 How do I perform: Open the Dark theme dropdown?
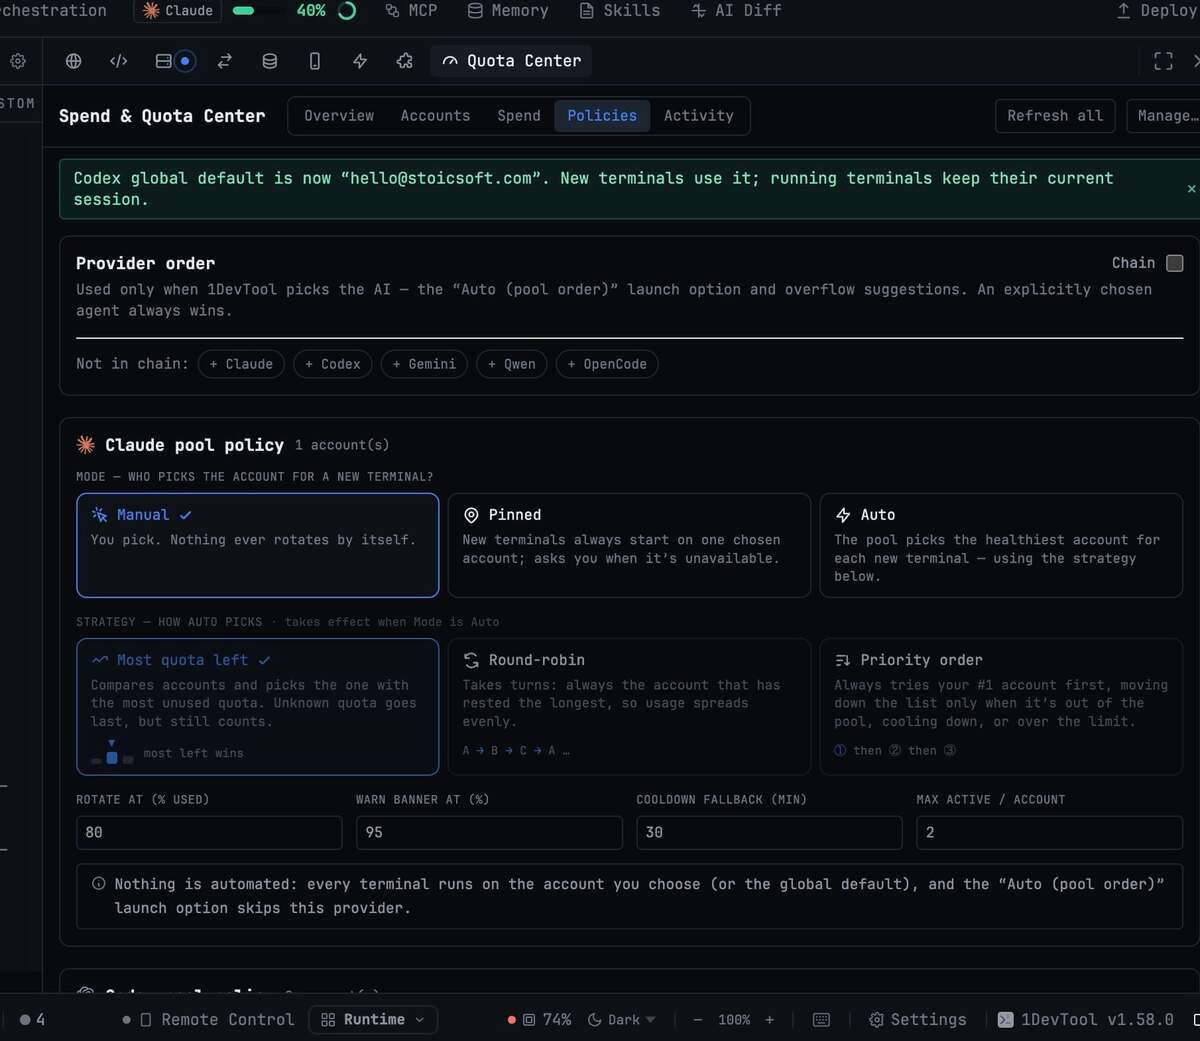[621, 1020]
